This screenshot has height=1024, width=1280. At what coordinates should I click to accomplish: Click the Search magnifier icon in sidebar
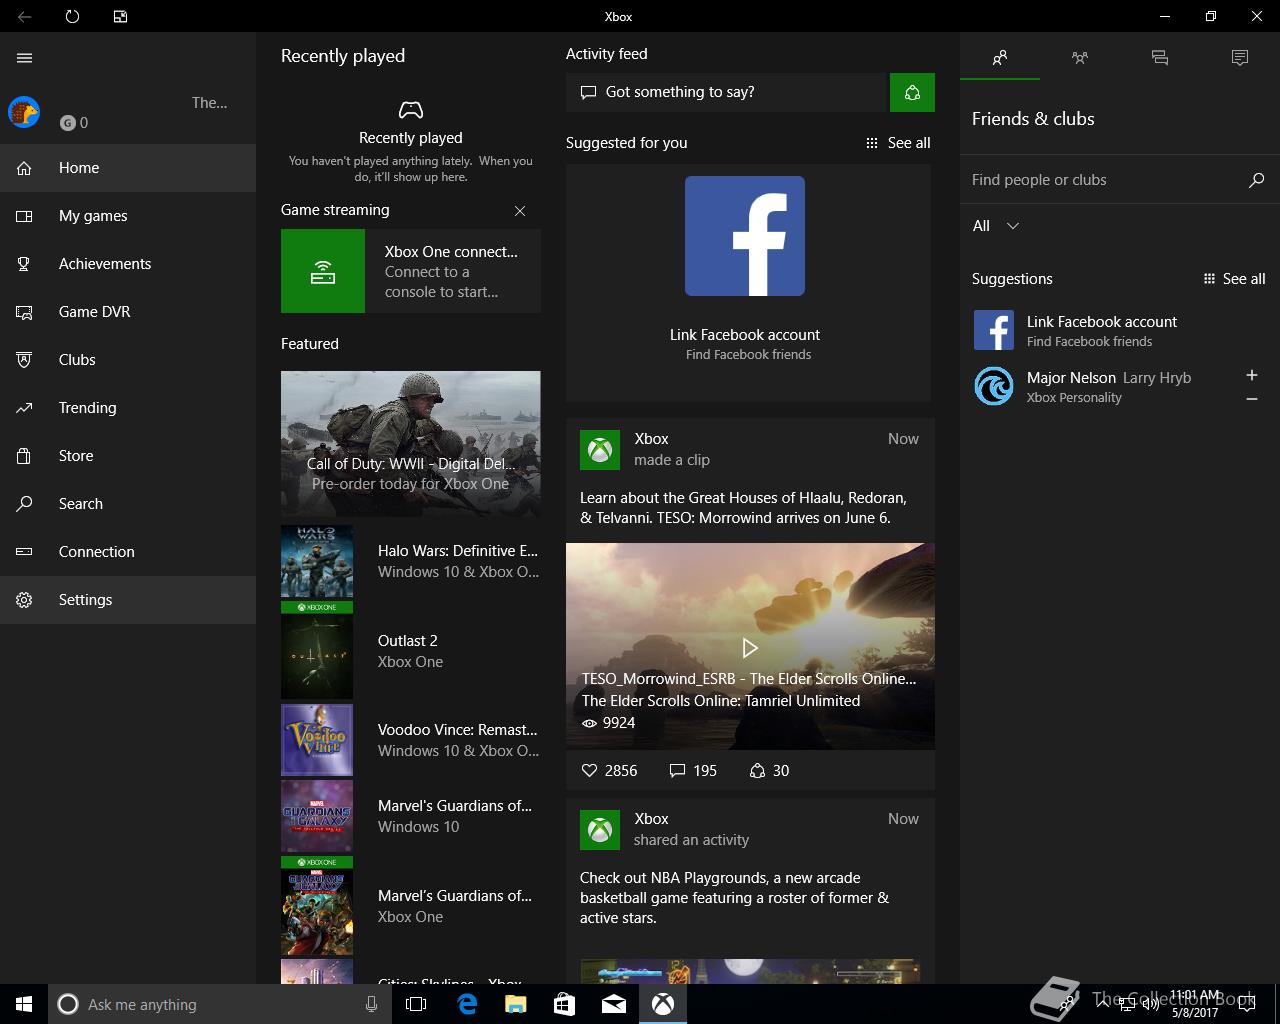(24, 504)
